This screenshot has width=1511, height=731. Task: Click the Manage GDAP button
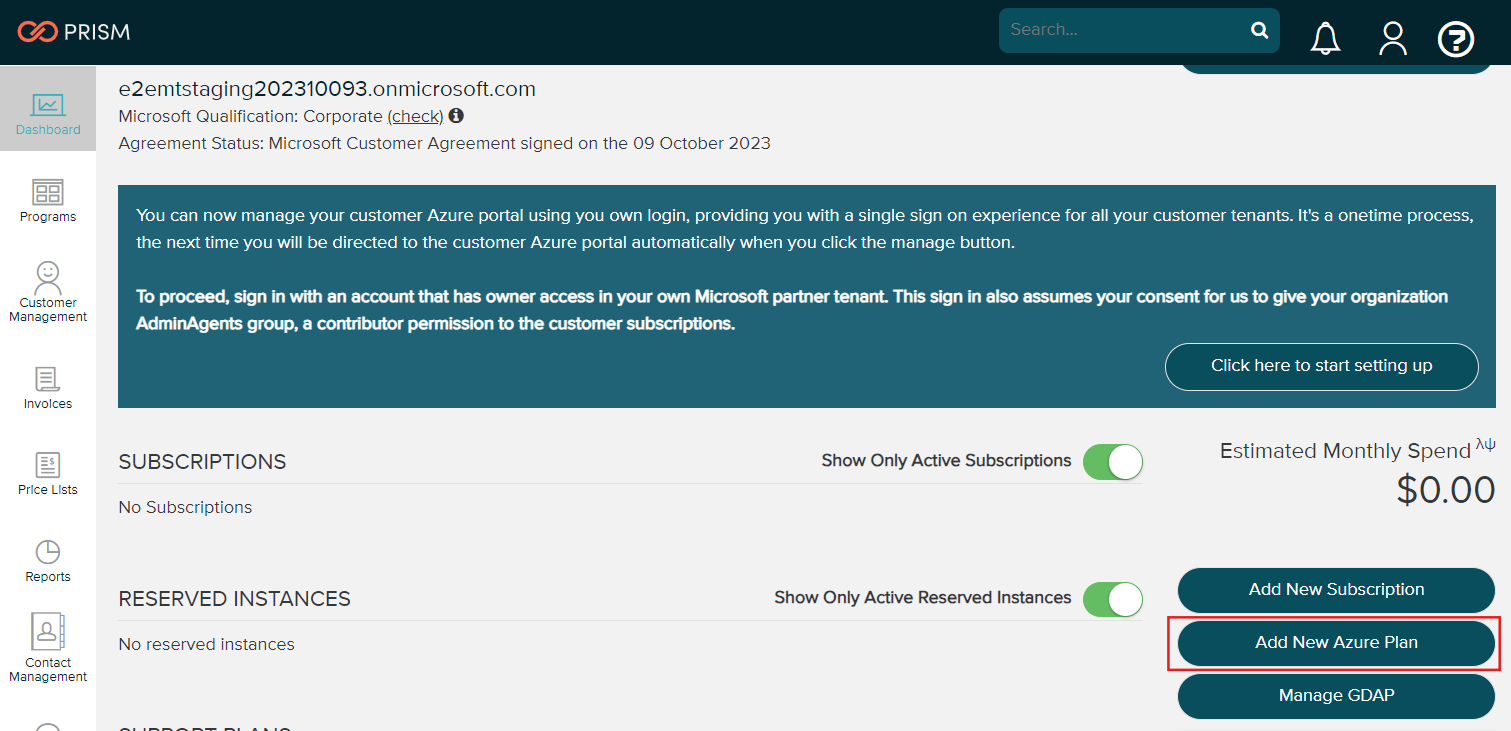(1336, 696)
